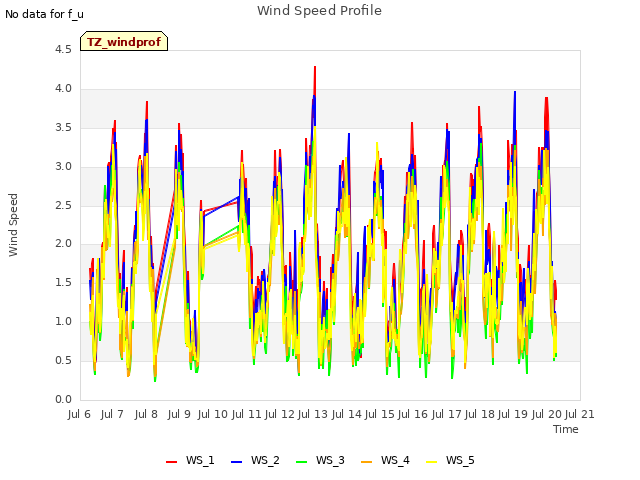
Task: Click the 0.0 y-axis tick label
Action: click(63, 399)
